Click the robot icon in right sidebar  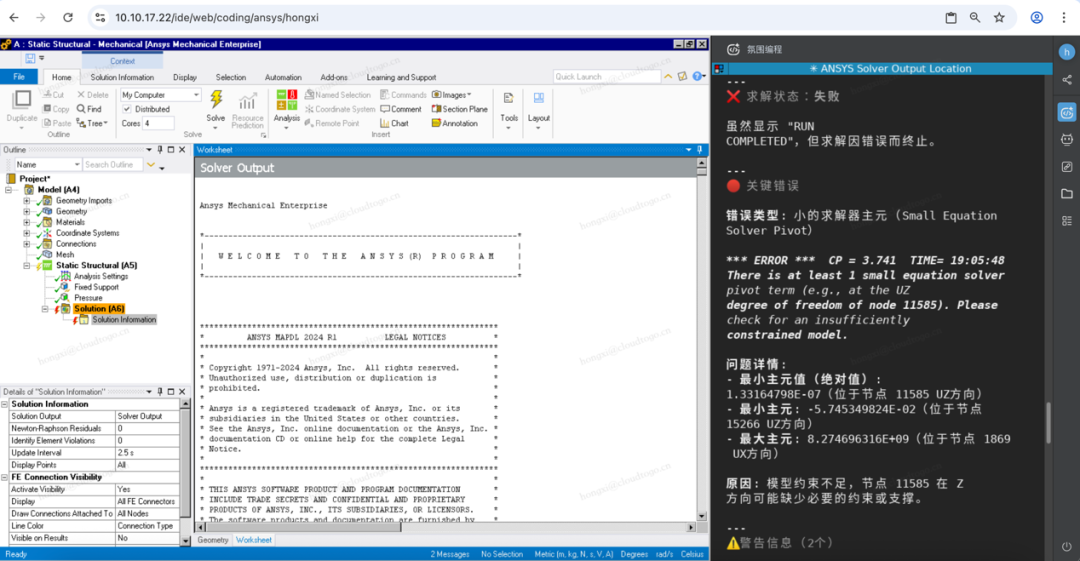pos(1067,139)
